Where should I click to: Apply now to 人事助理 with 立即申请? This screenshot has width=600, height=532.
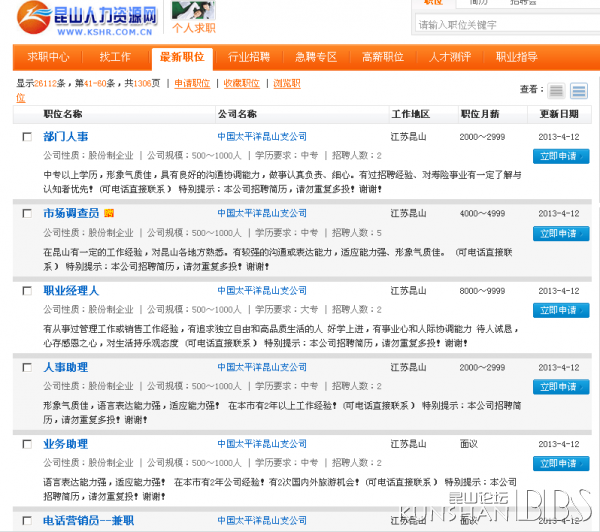pos(561,387)
